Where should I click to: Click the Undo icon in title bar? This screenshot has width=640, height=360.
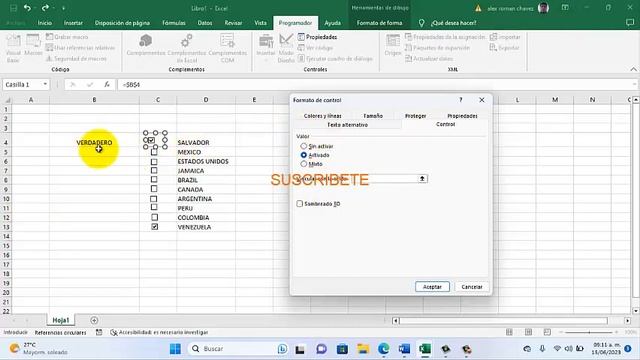(27, 8)
